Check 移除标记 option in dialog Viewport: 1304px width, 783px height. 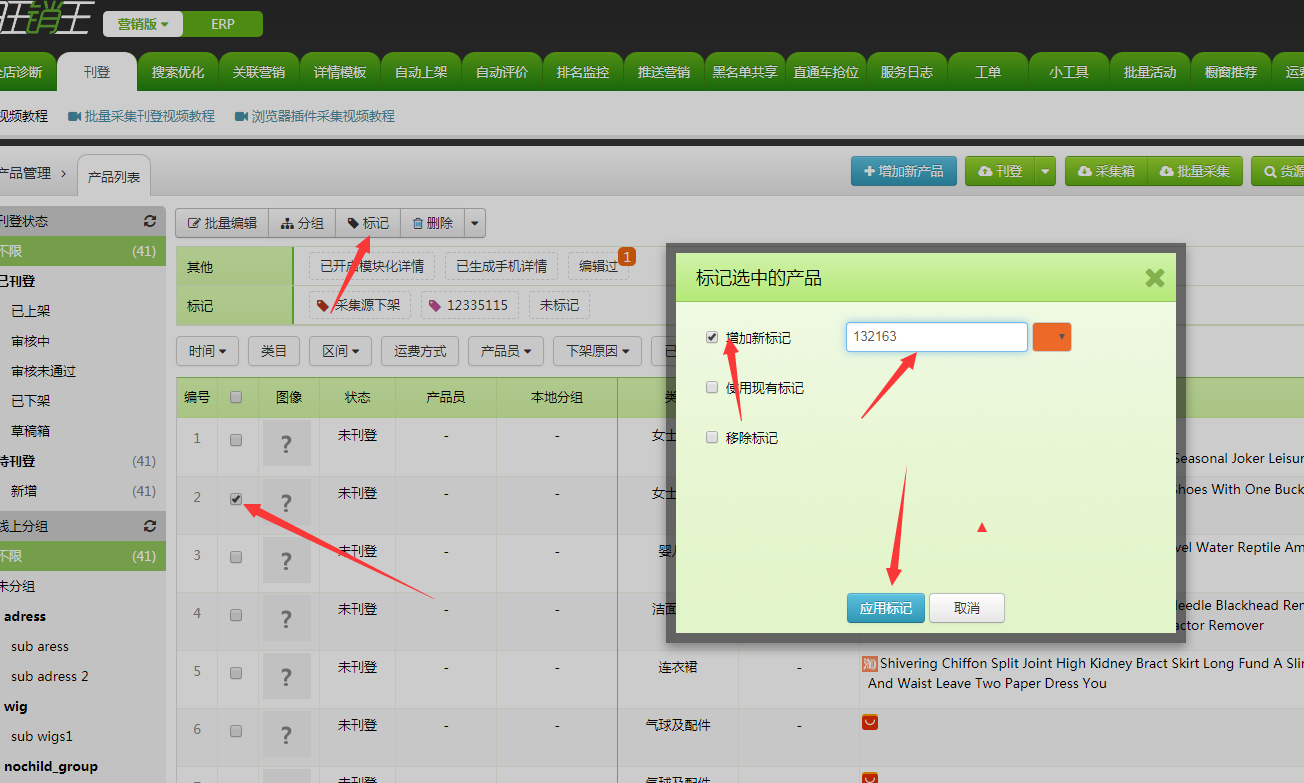[712, 437]
